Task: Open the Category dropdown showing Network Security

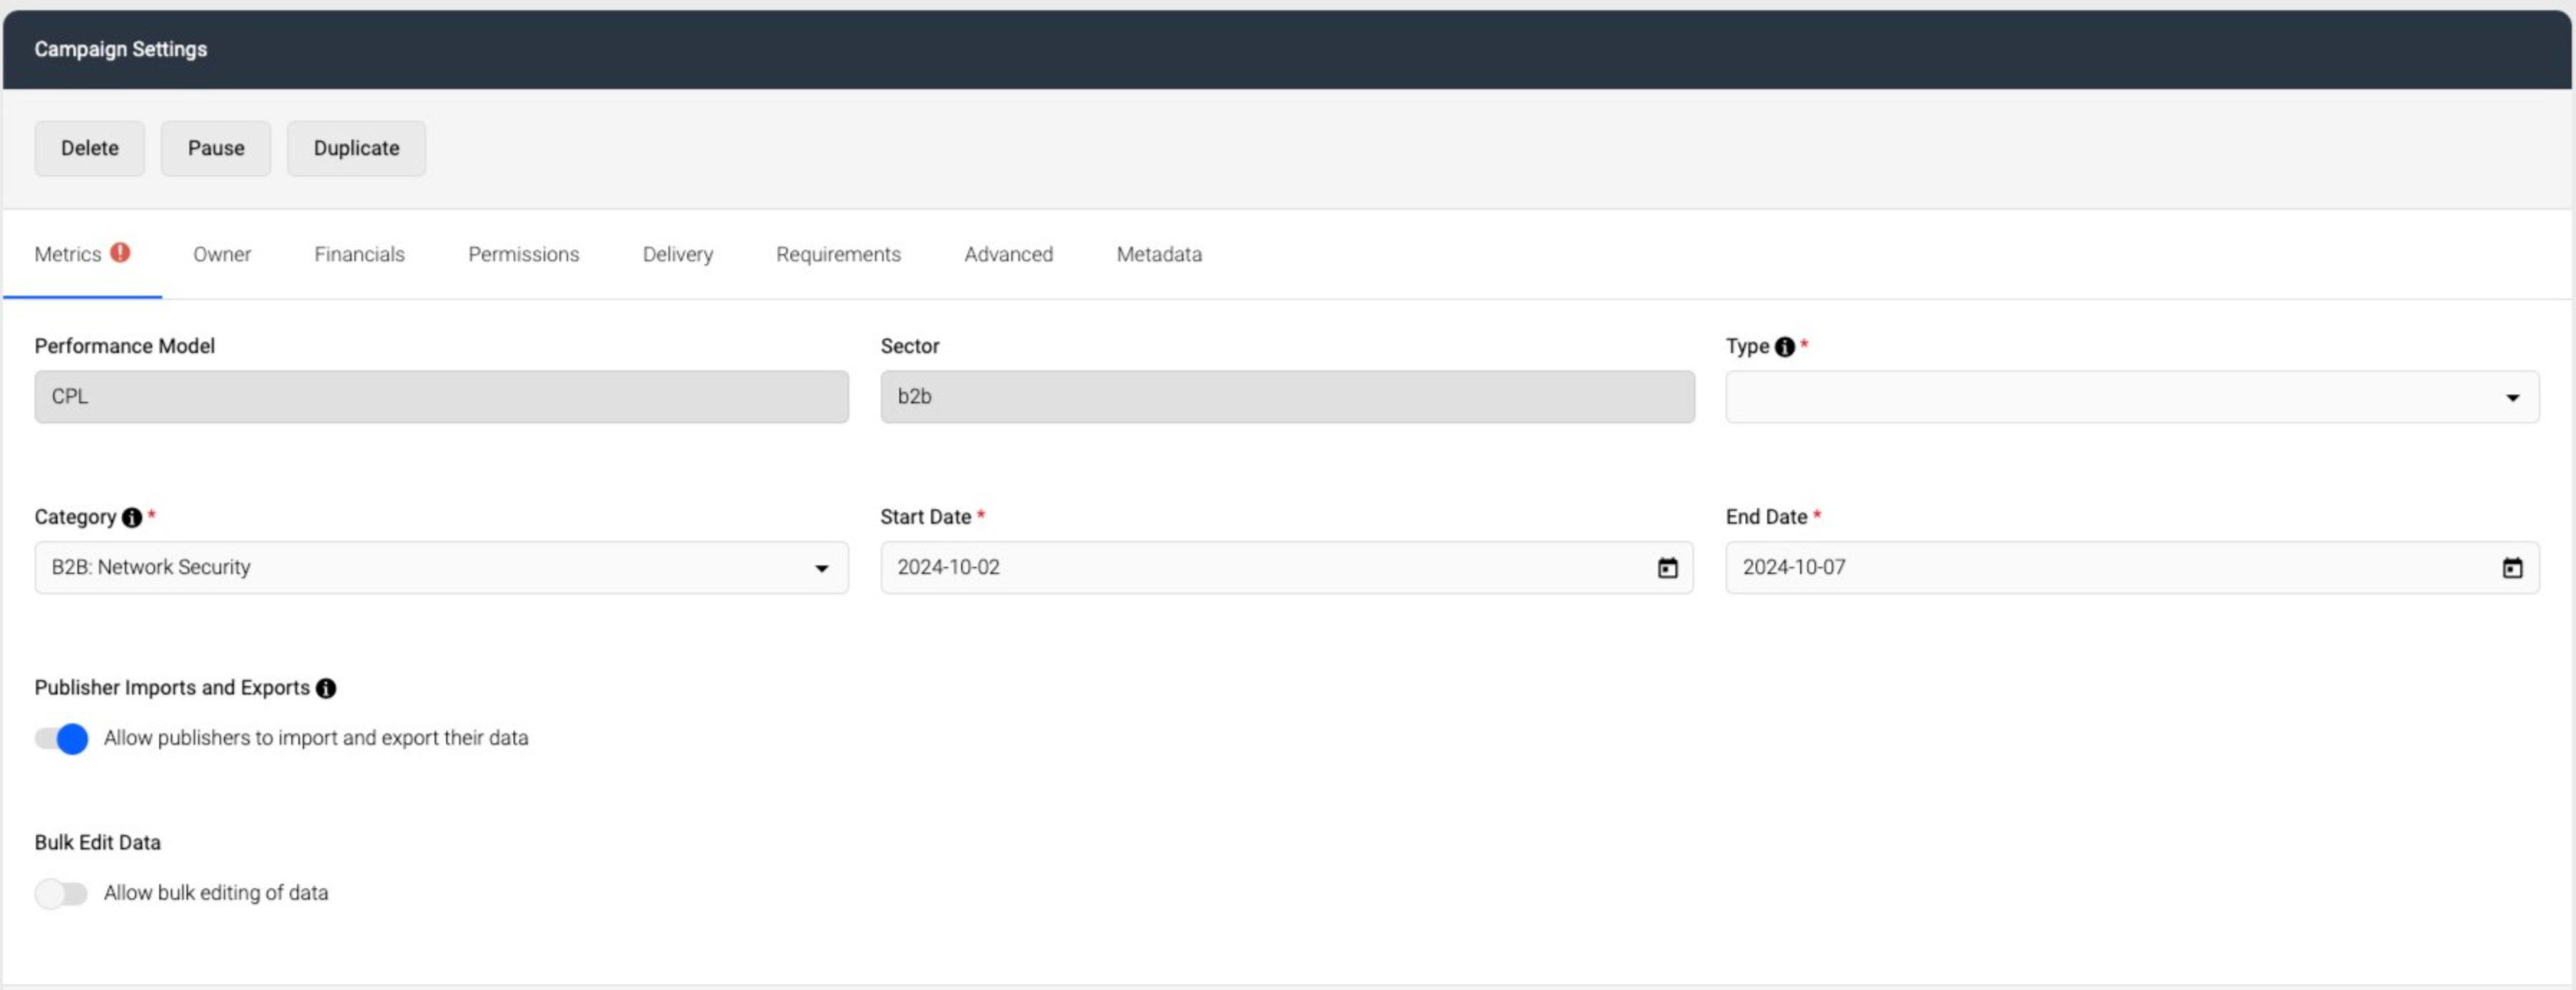Action: coord(441,568)
